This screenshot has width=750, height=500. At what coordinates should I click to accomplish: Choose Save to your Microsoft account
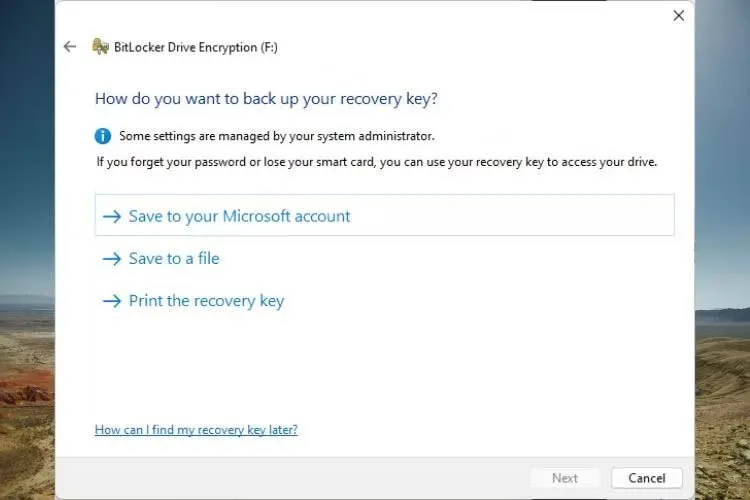(240, 216)
